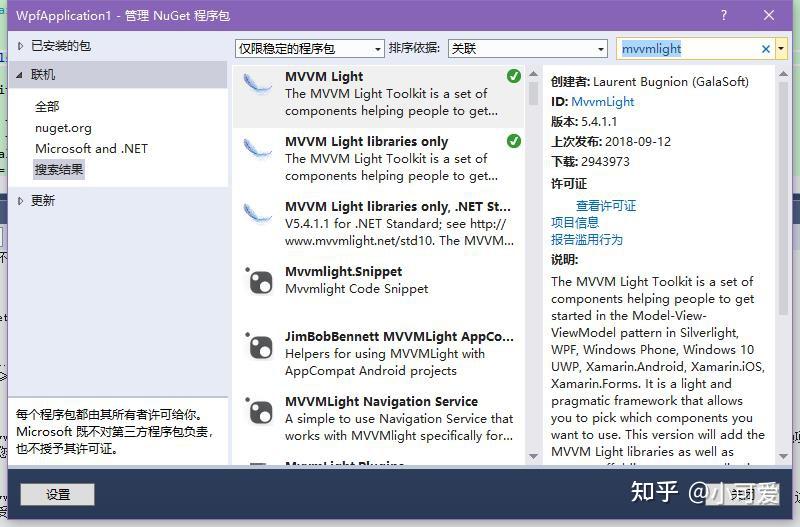The width and height of the screenshot is (800, 527).
Task: Clear the mvvmlight search text with X
Action: (765, 49)
